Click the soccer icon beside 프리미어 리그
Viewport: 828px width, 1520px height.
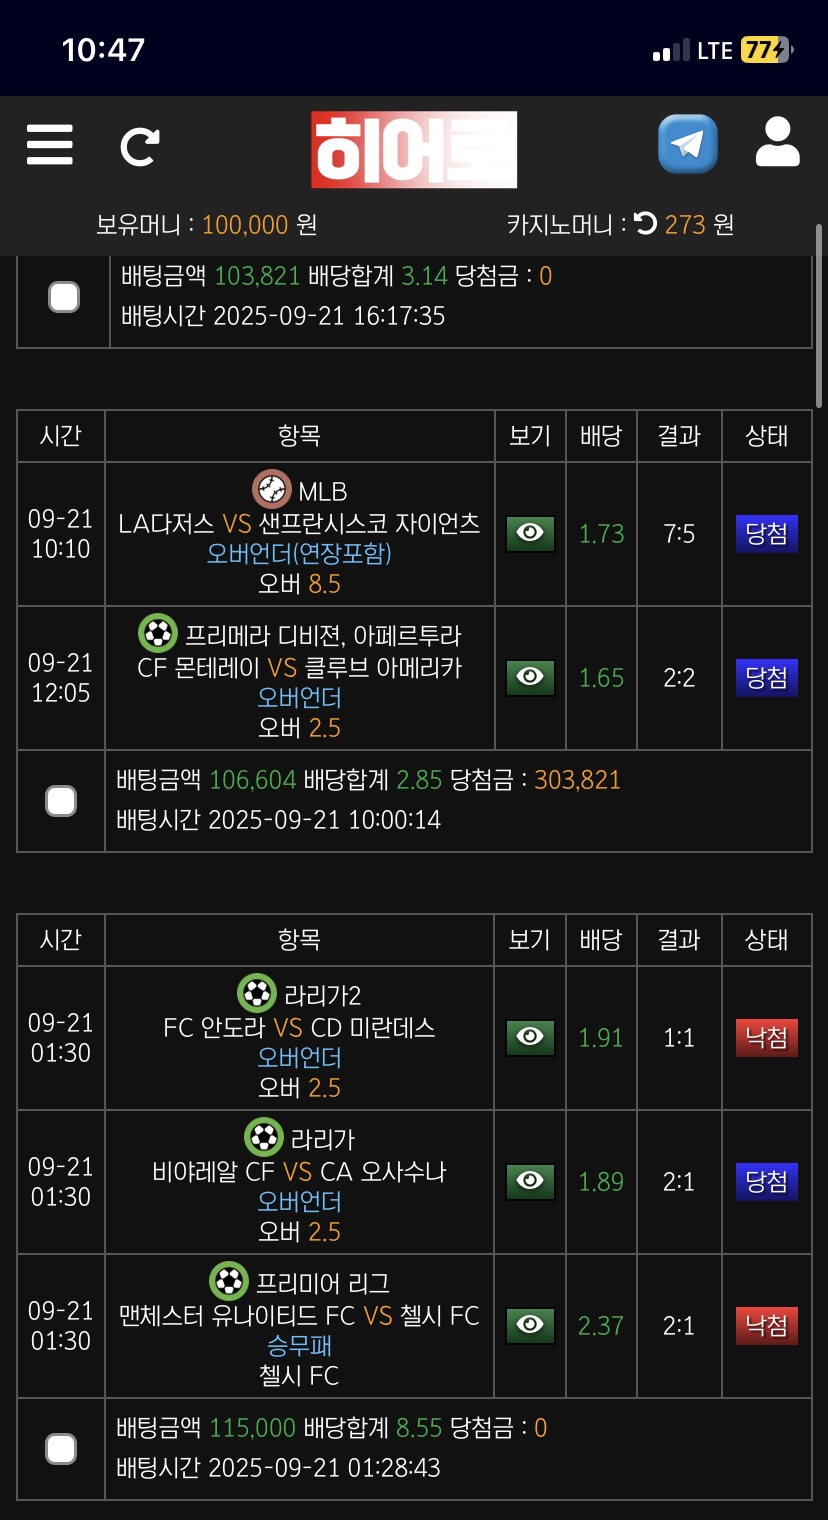coord(229,1282)
